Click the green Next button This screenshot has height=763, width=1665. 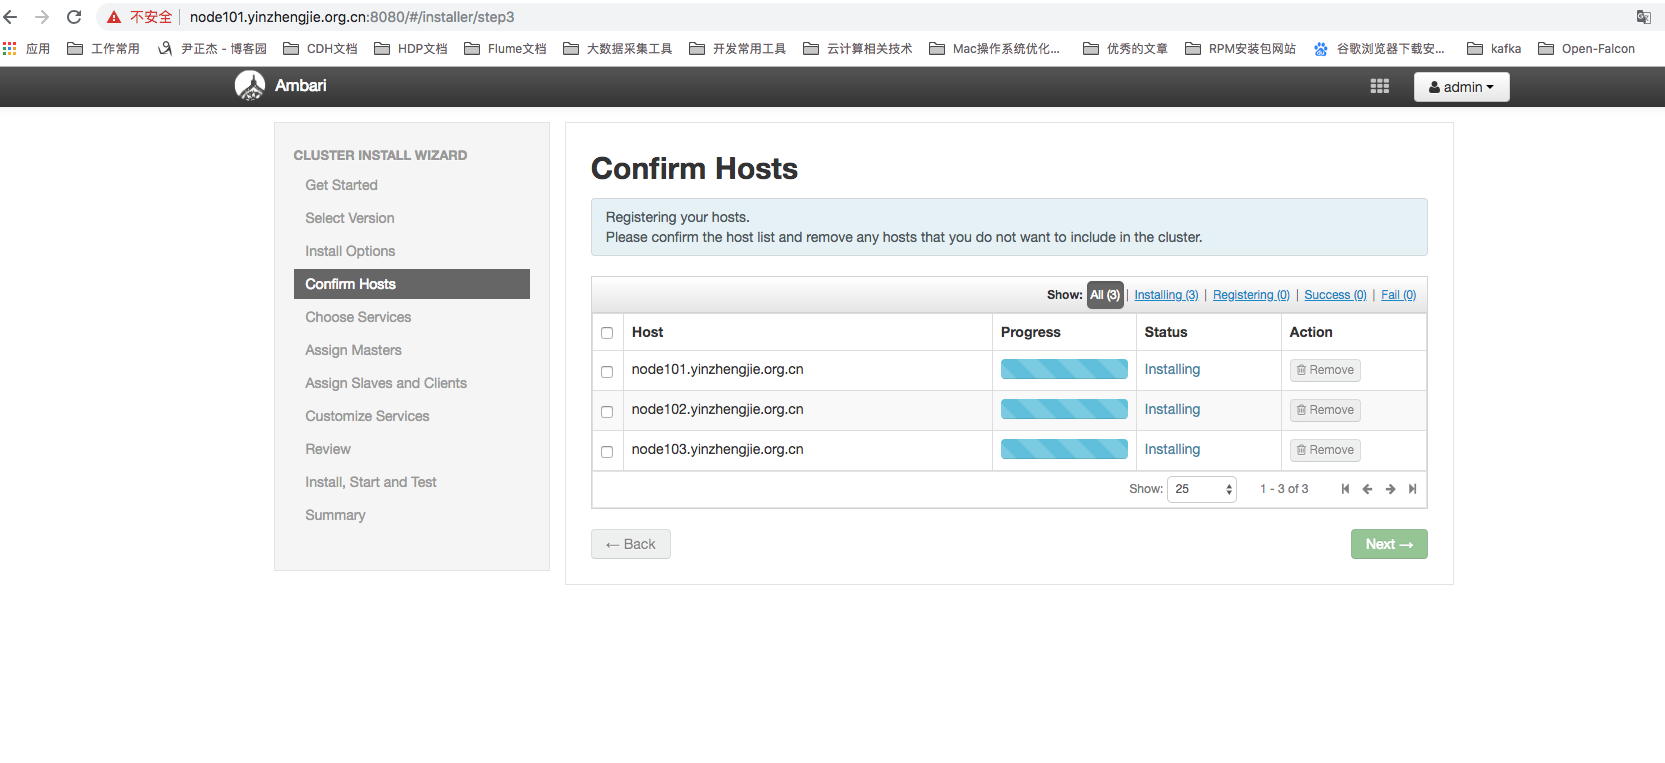pos(1389,544)
